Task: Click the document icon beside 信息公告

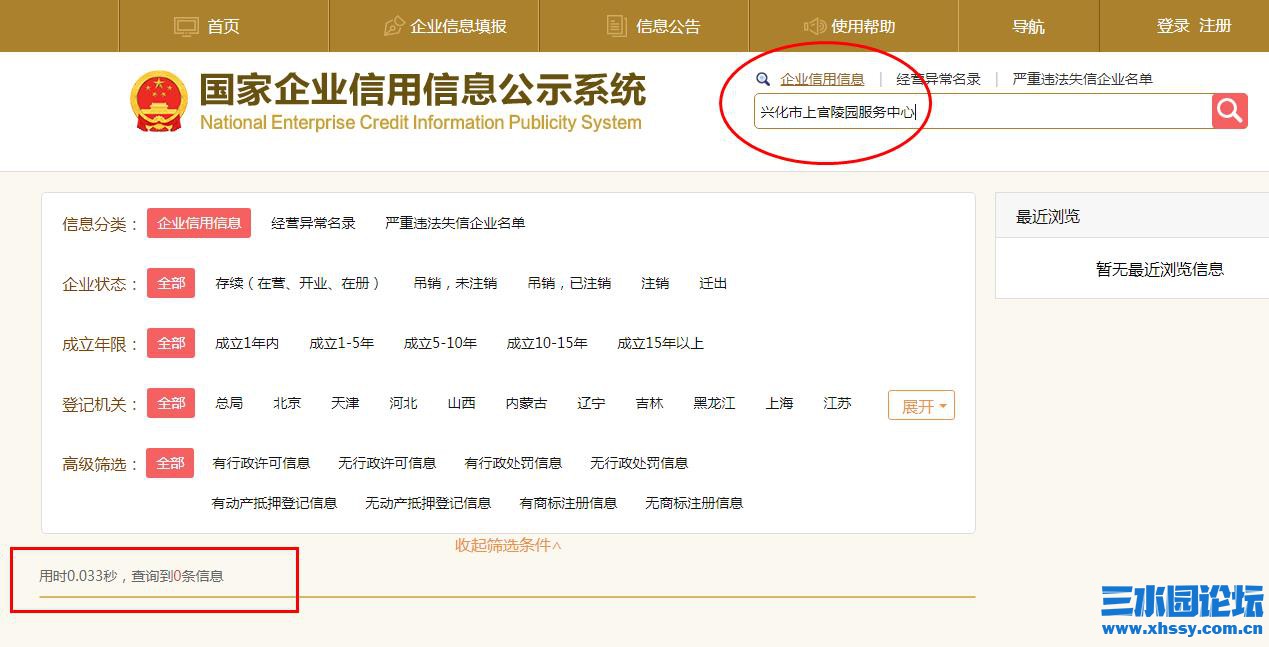Action: coord(617,26)
